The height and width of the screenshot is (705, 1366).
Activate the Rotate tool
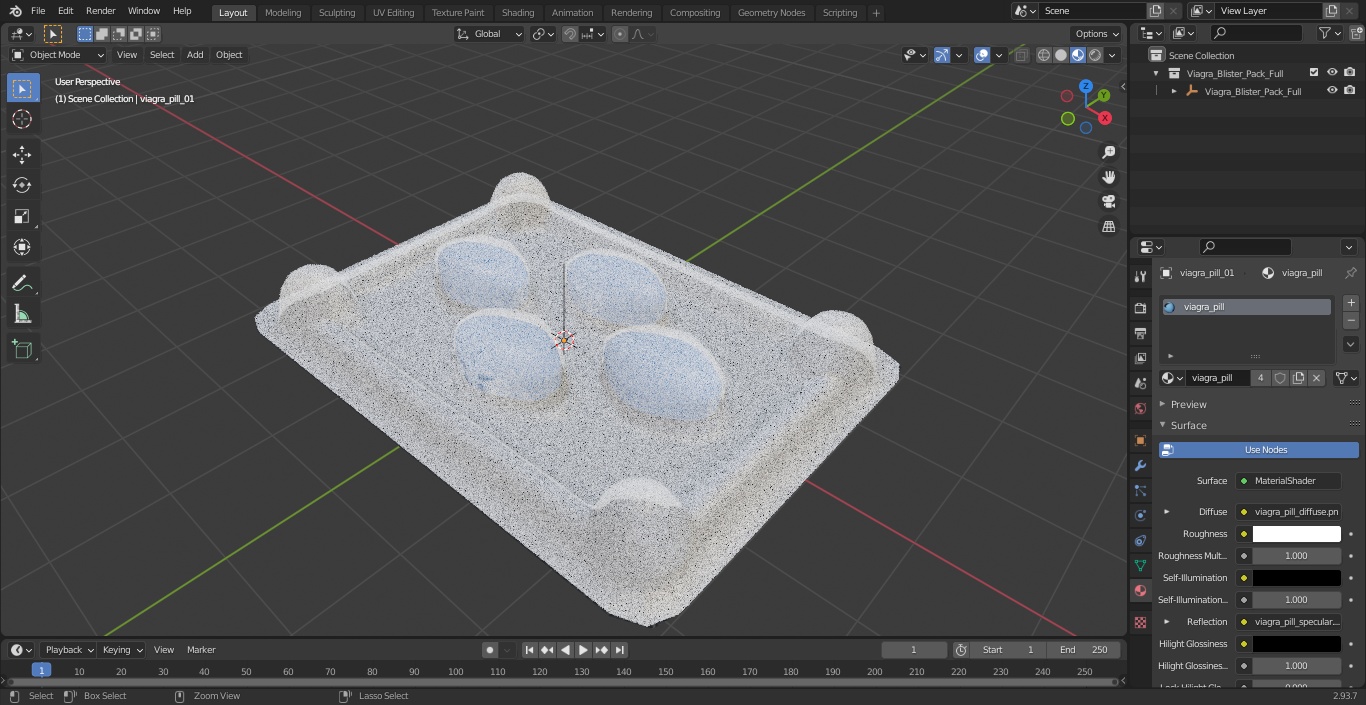point(22,185)
